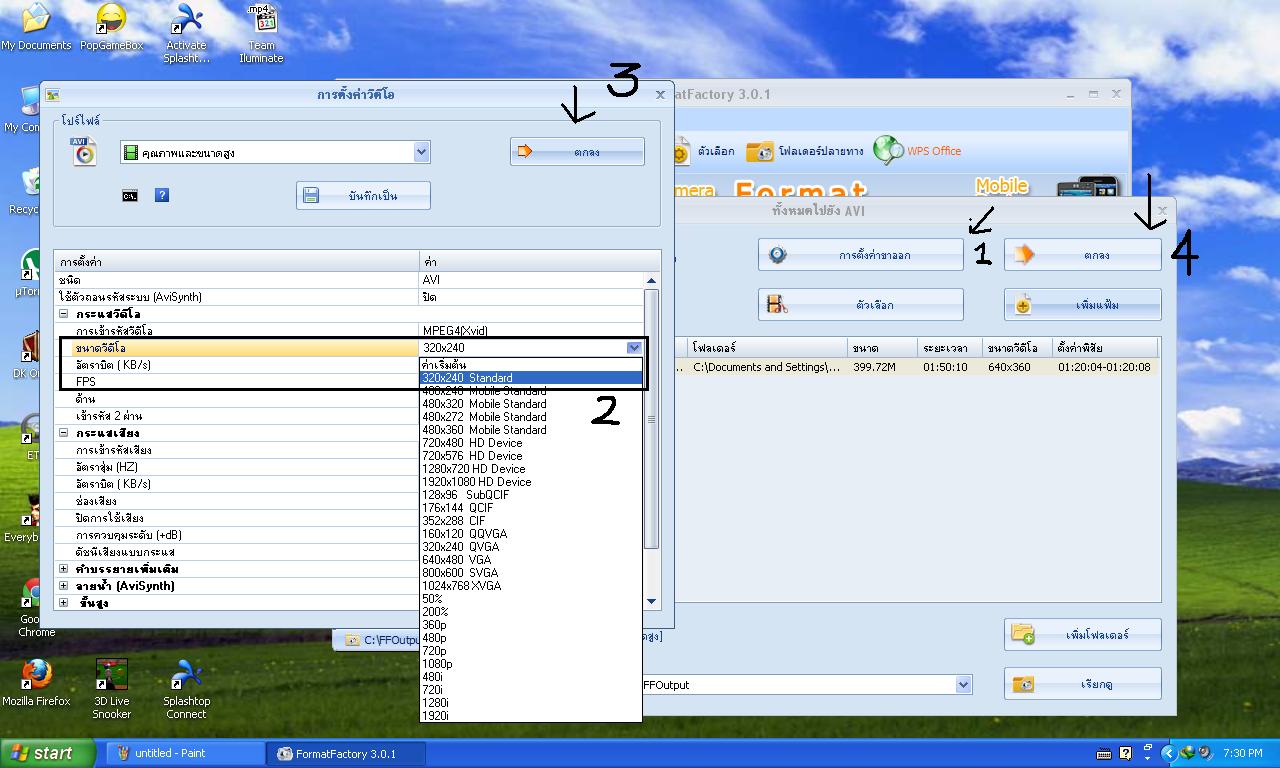This screenshot has width=1280, height=768.
Task: Click the browse folder button
Action: 1083,685
